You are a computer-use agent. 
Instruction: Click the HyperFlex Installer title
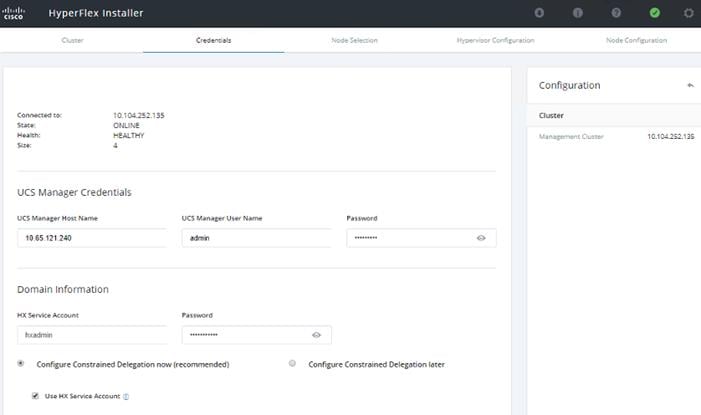[x=96, y=13]
